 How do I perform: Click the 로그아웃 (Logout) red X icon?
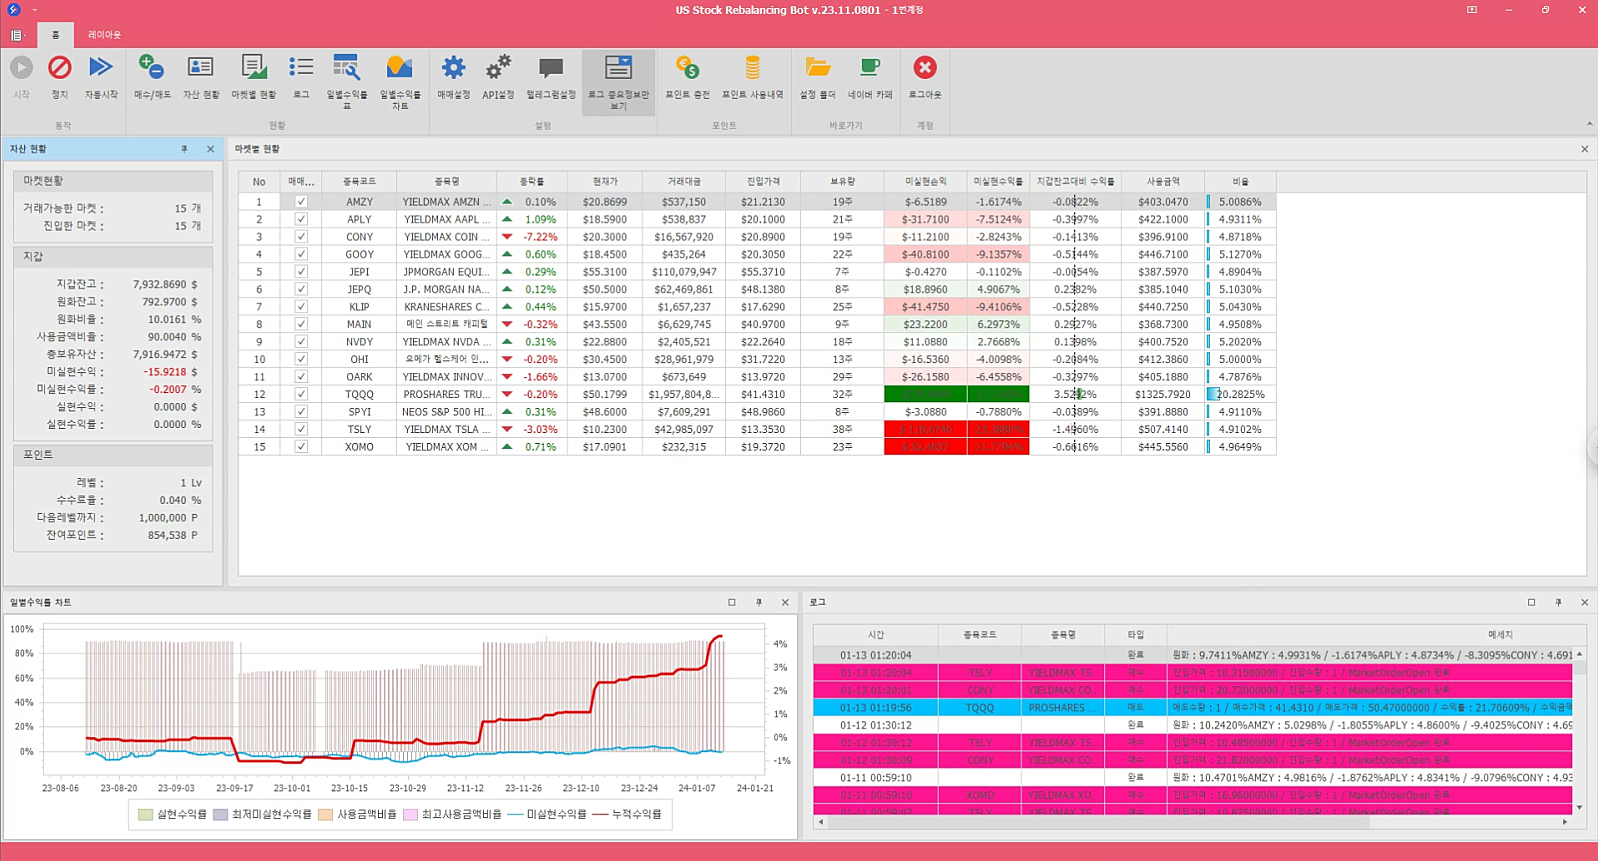pyautogui.click(x=925, y=68)
